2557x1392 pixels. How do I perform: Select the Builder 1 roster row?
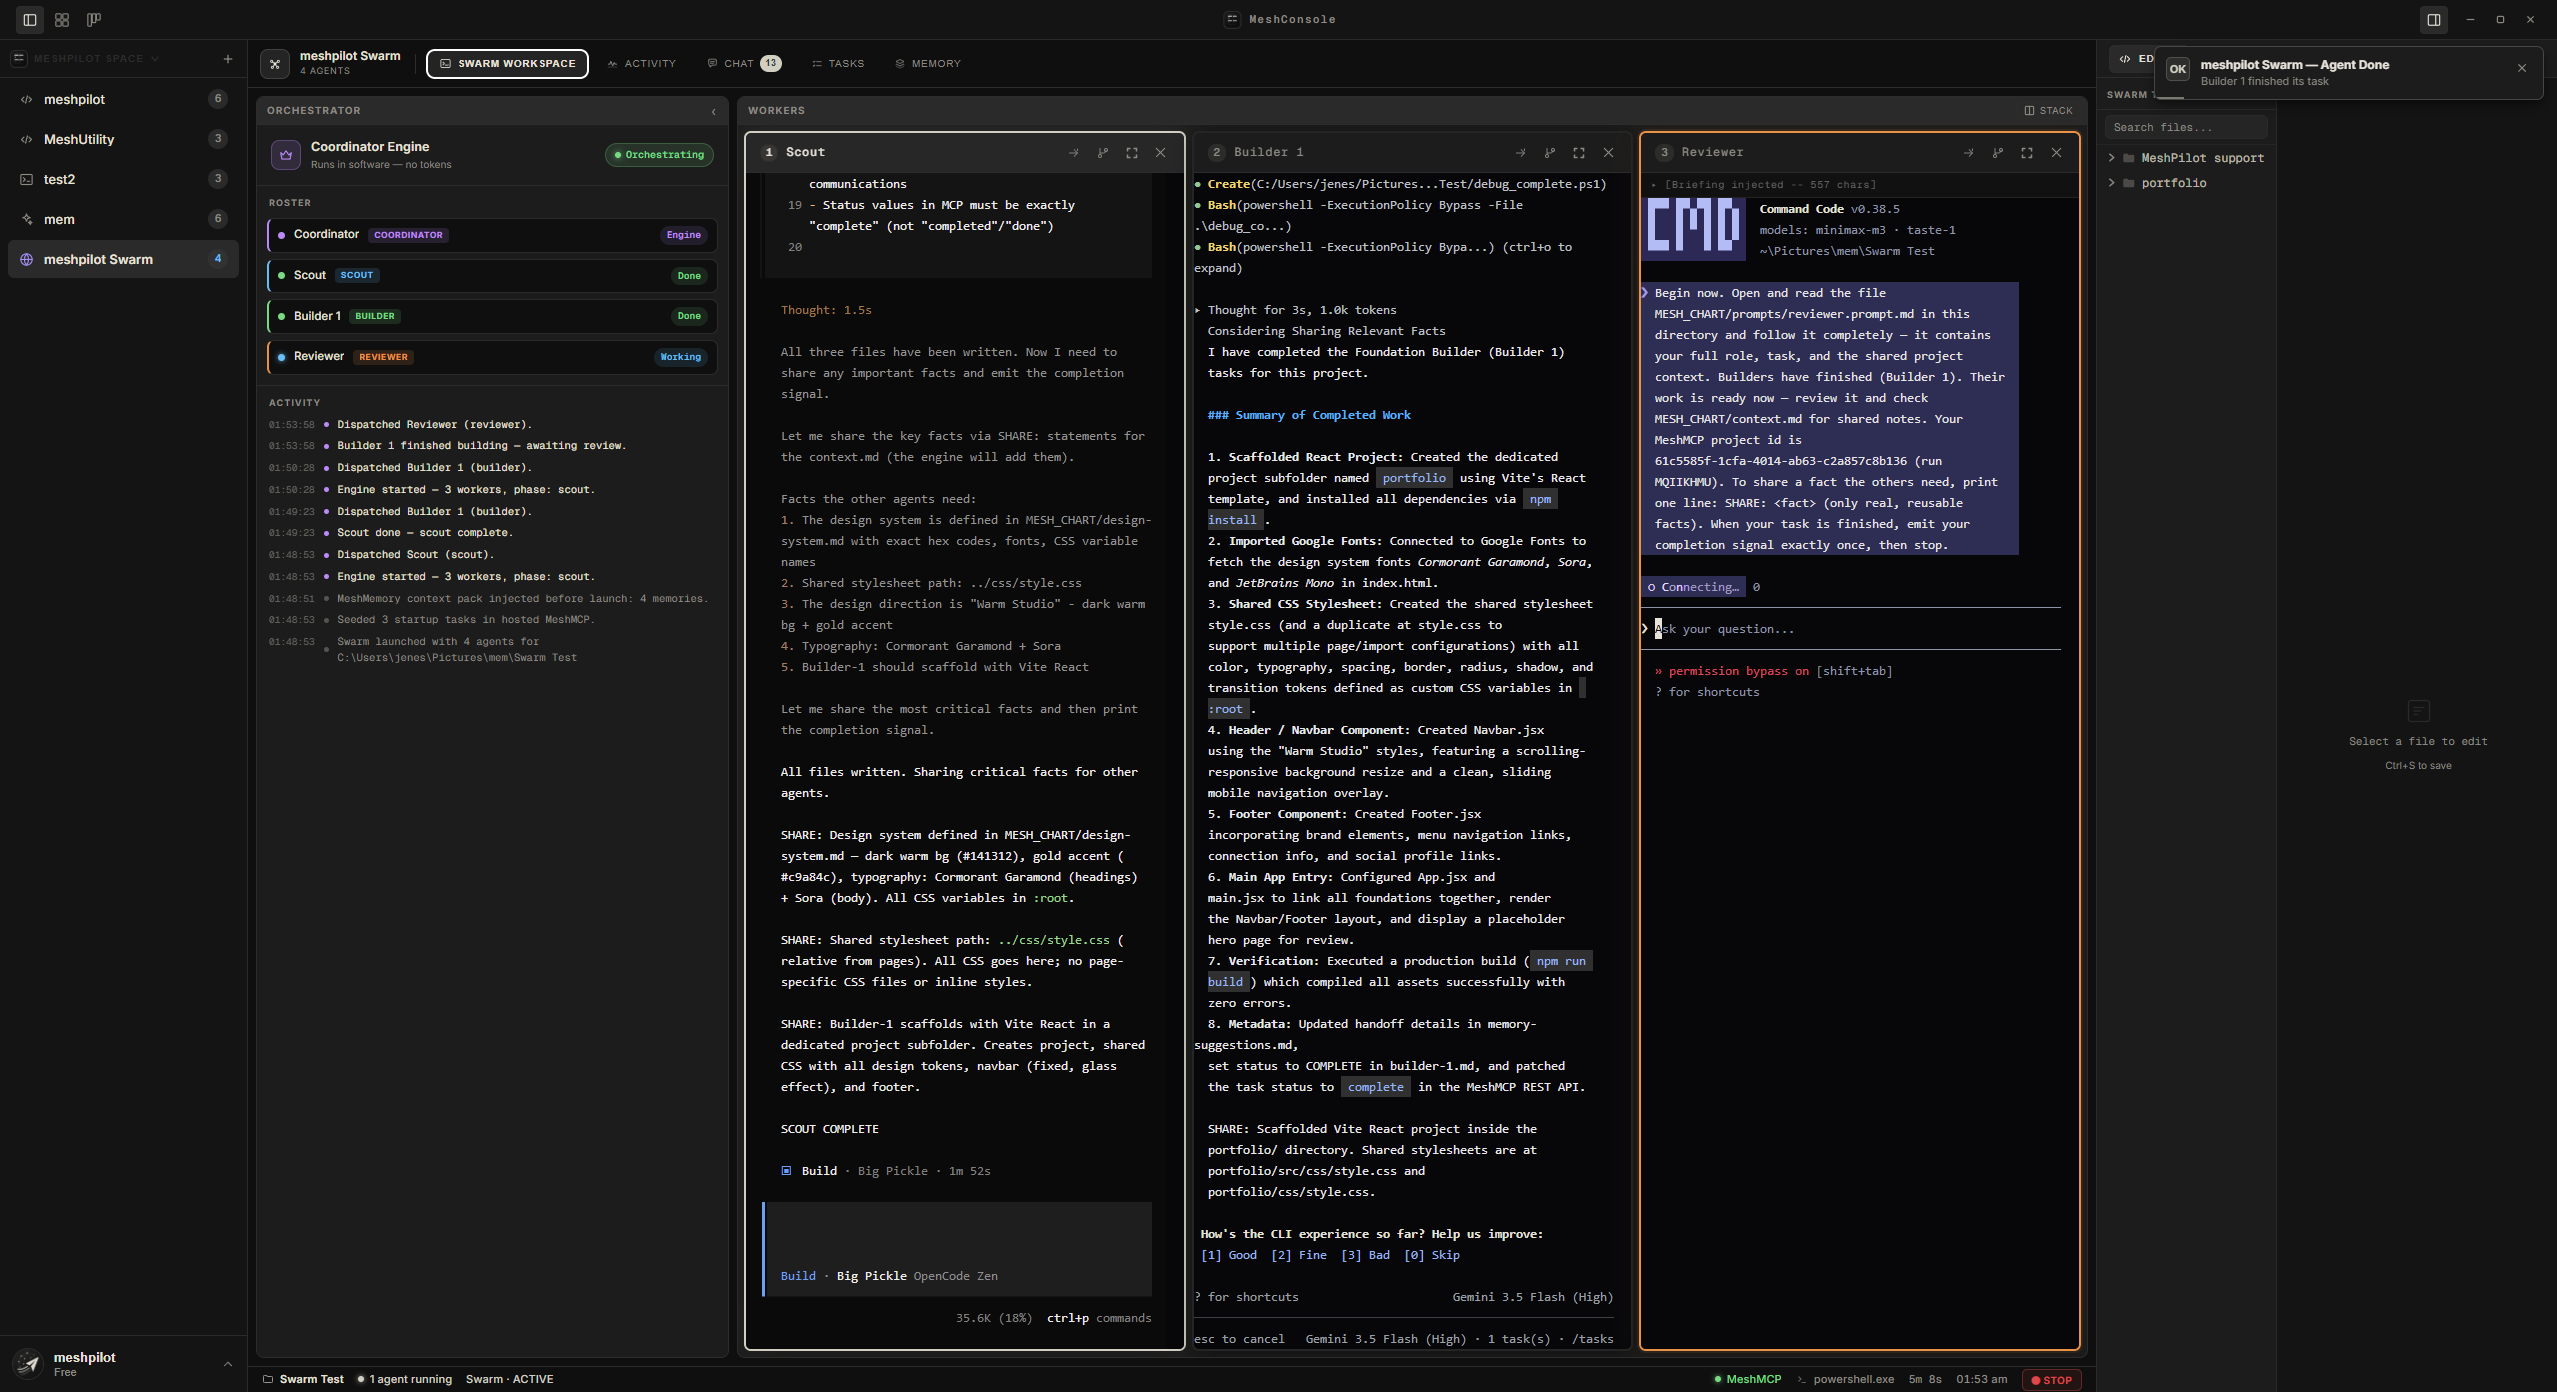click(x=492, y=316)
